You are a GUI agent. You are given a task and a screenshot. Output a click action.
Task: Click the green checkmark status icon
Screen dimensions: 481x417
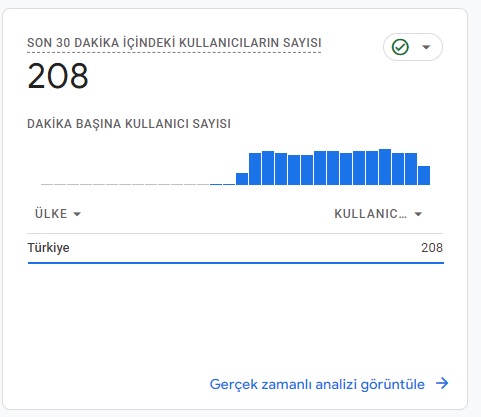click(x=400, y=47)
